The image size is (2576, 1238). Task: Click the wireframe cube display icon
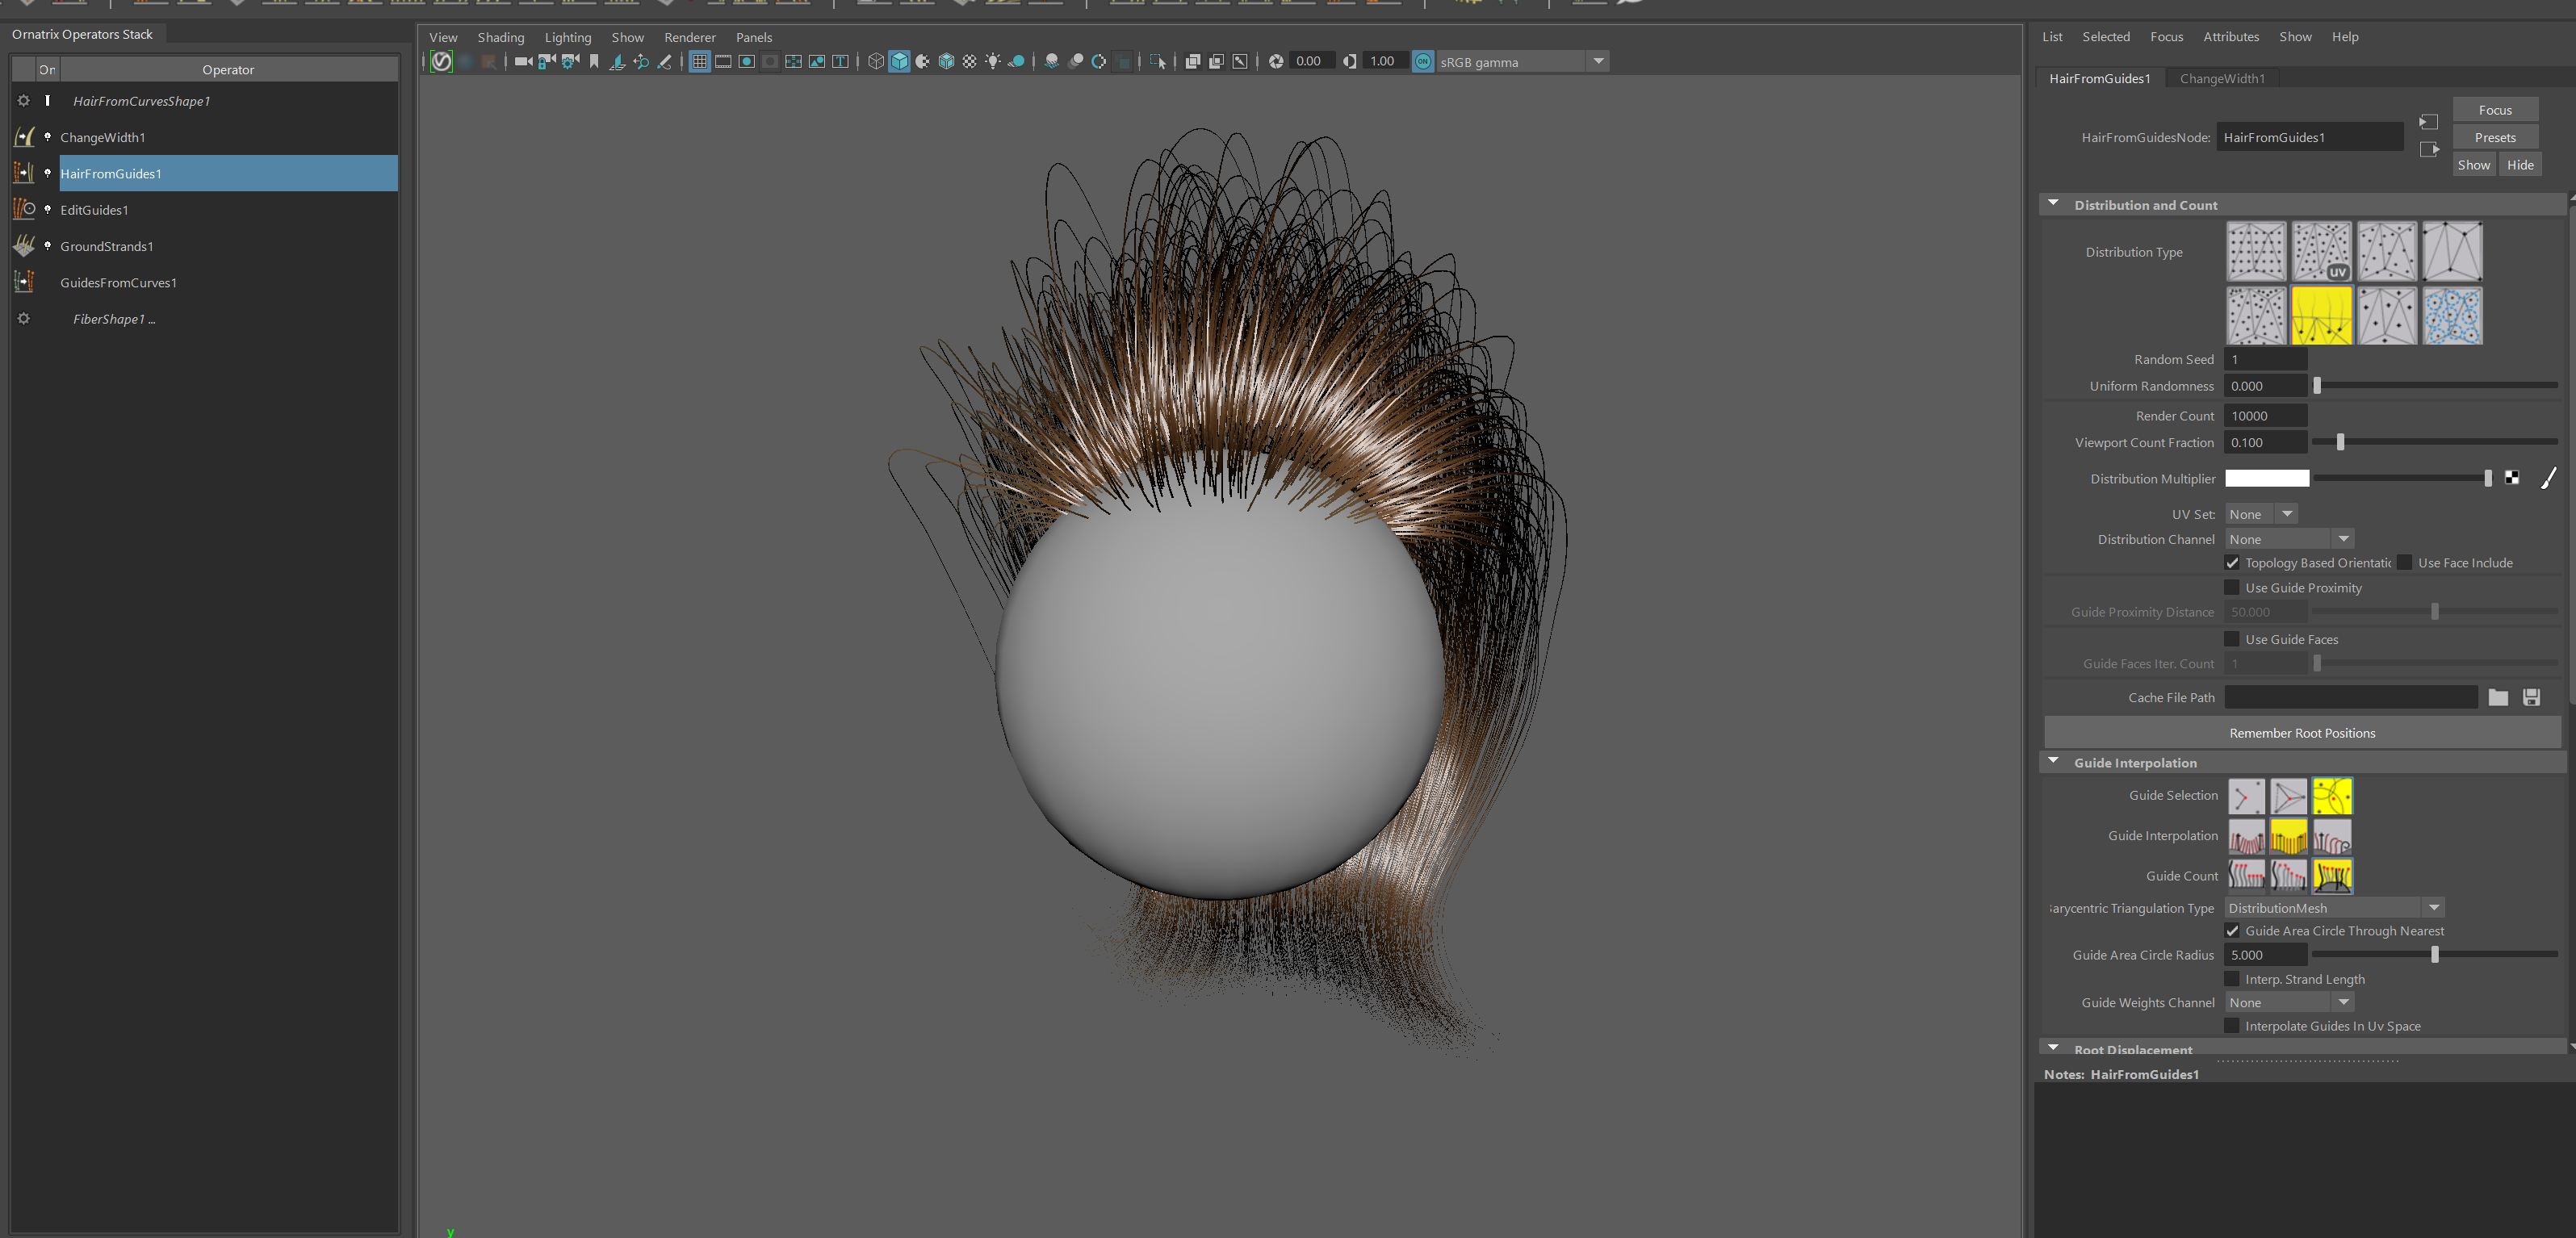point(876,62)
